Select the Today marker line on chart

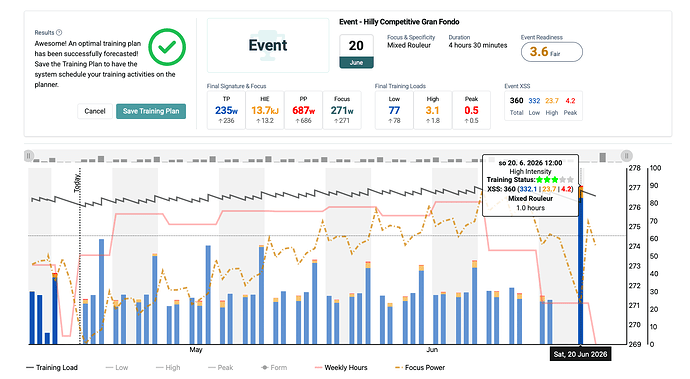click(80, 255)
